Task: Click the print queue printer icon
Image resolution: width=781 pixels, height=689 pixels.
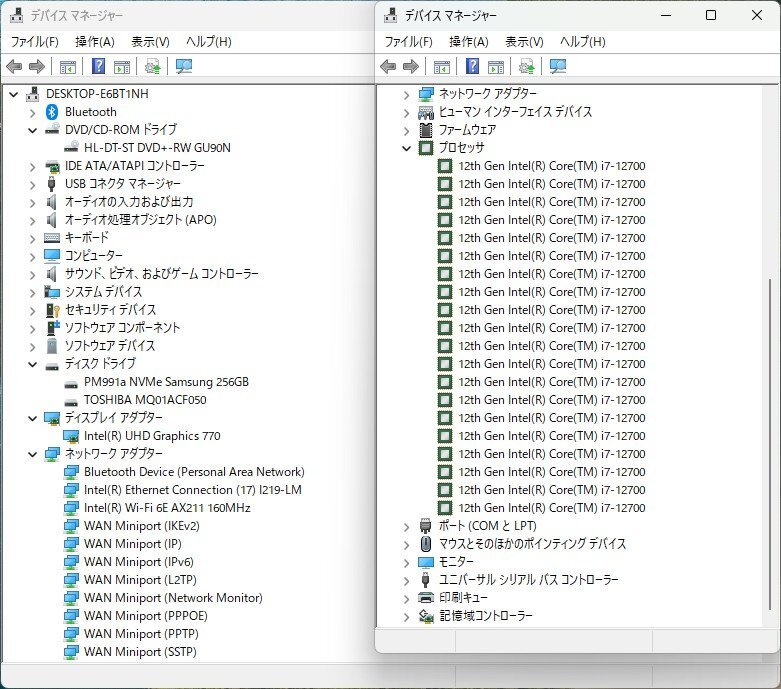Action: 426,597
